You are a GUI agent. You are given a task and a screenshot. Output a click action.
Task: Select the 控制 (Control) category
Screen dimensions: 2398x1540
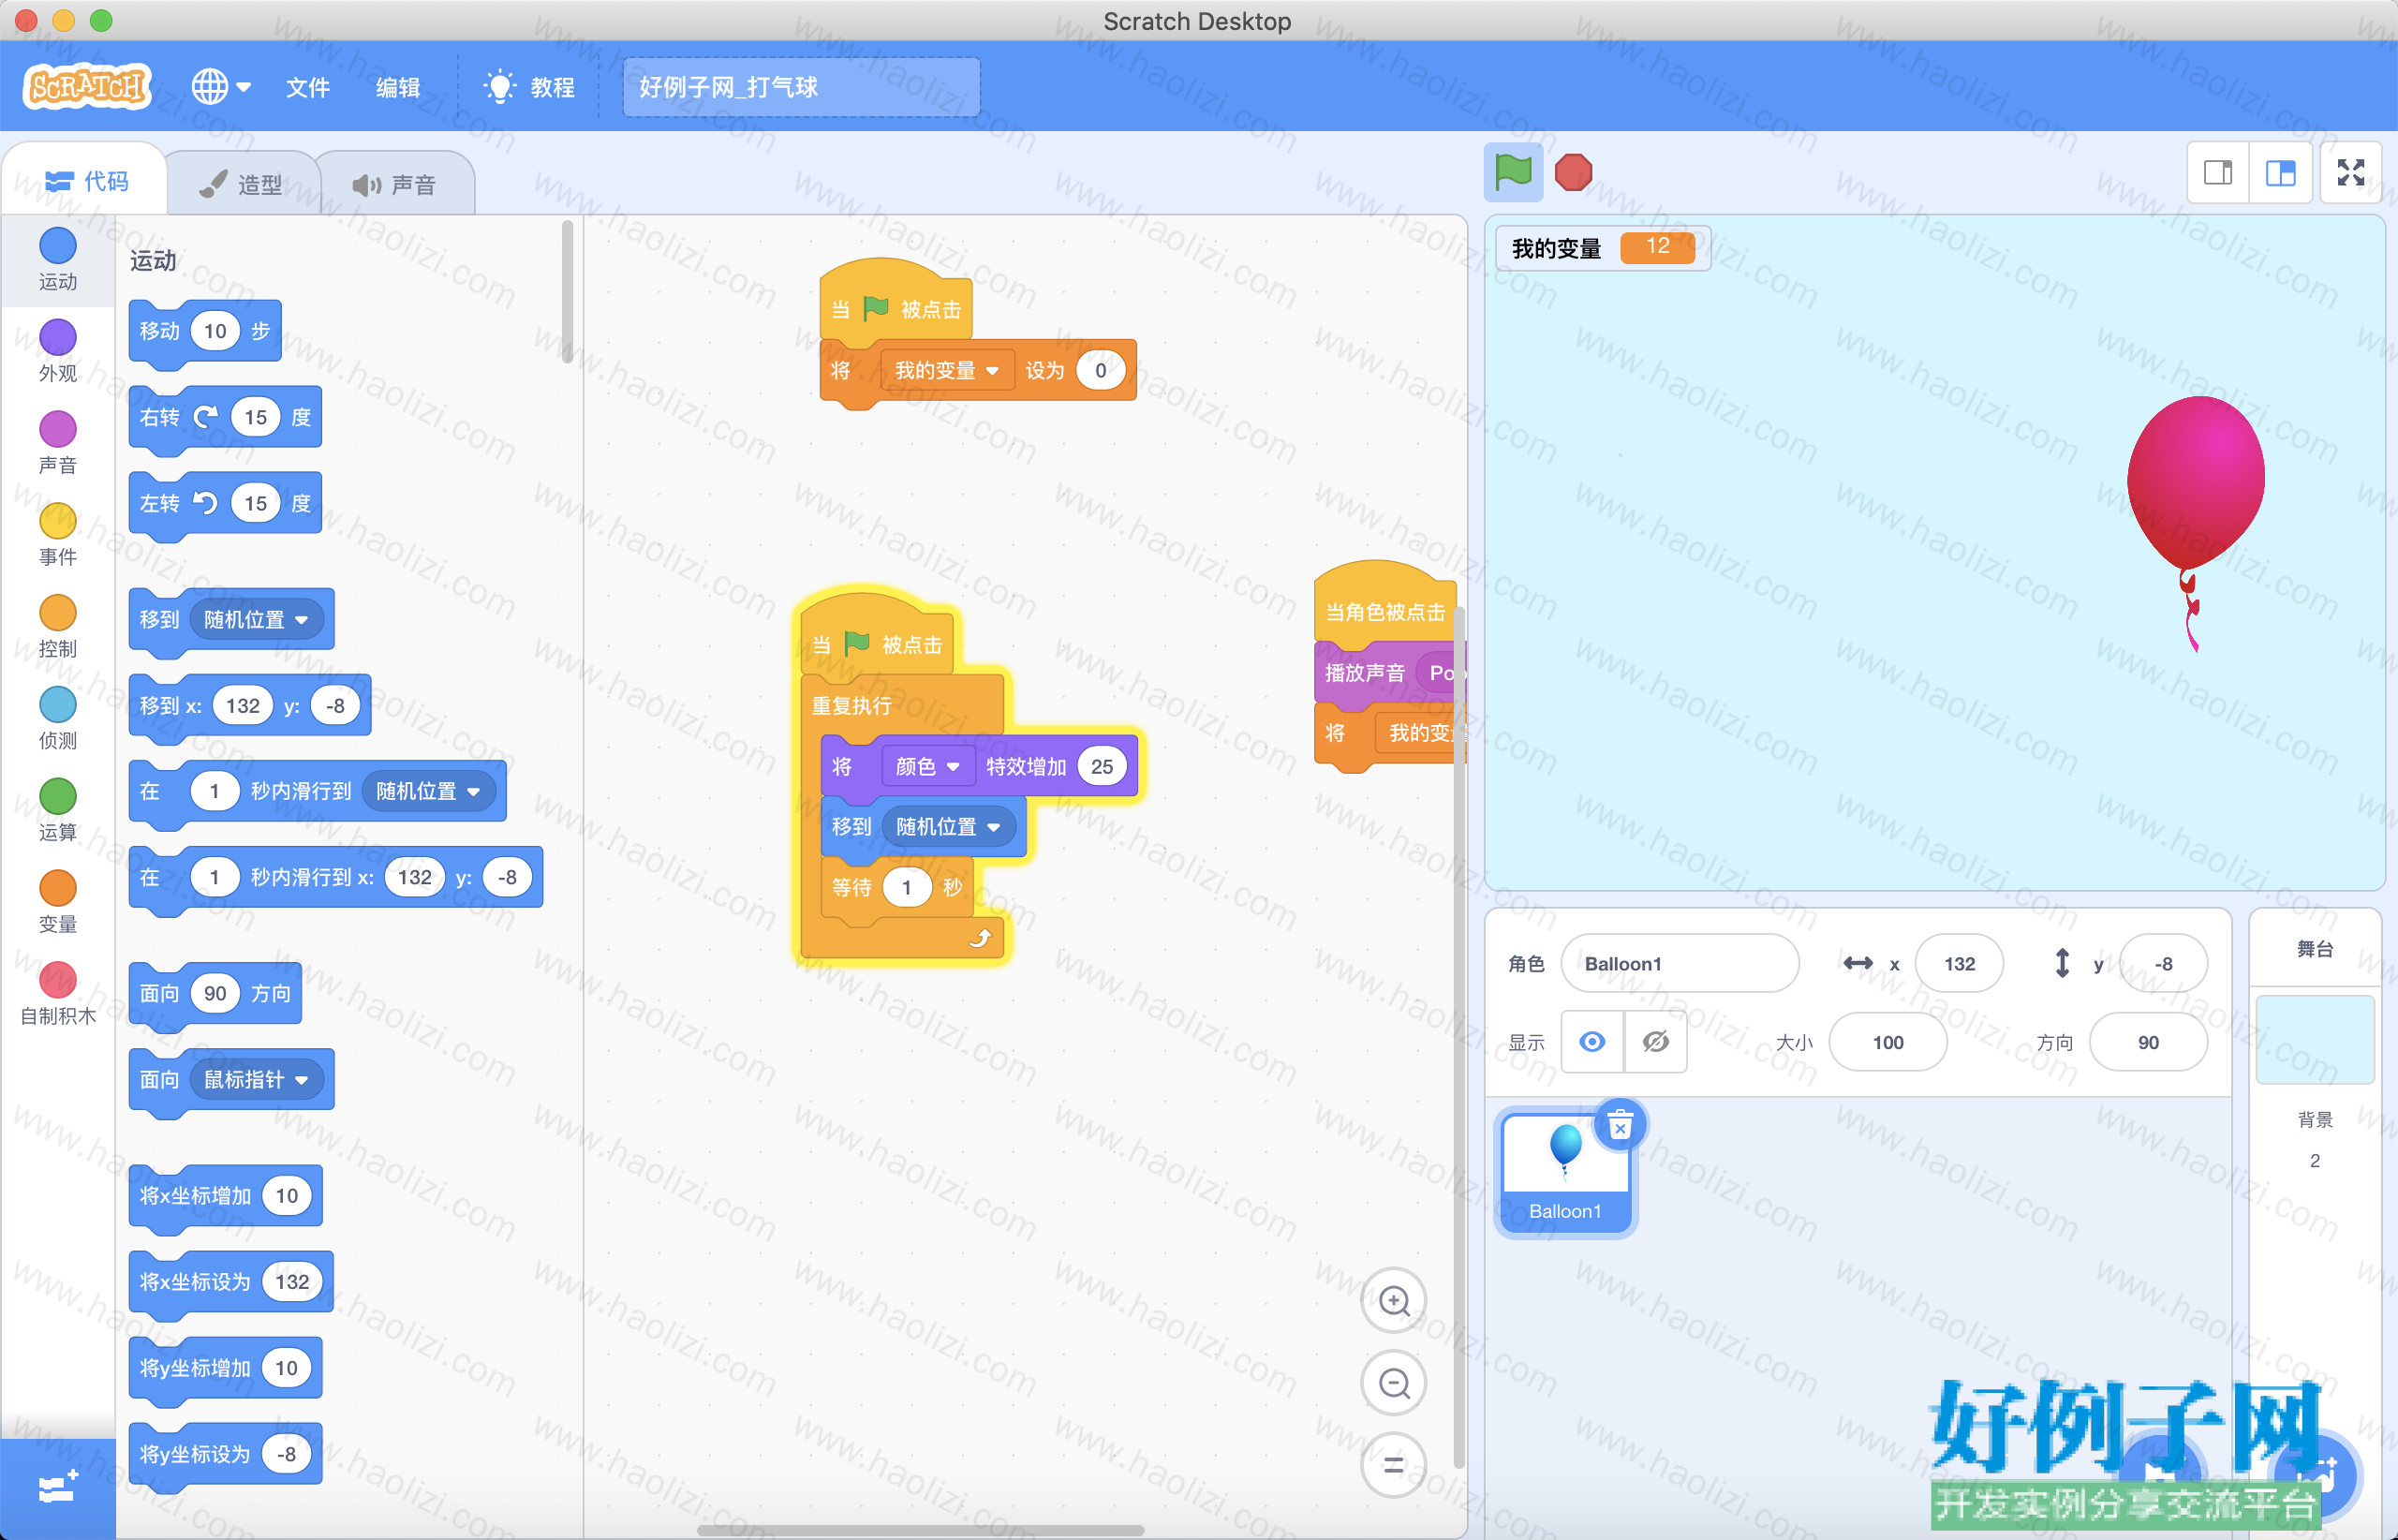coord(57,627)
